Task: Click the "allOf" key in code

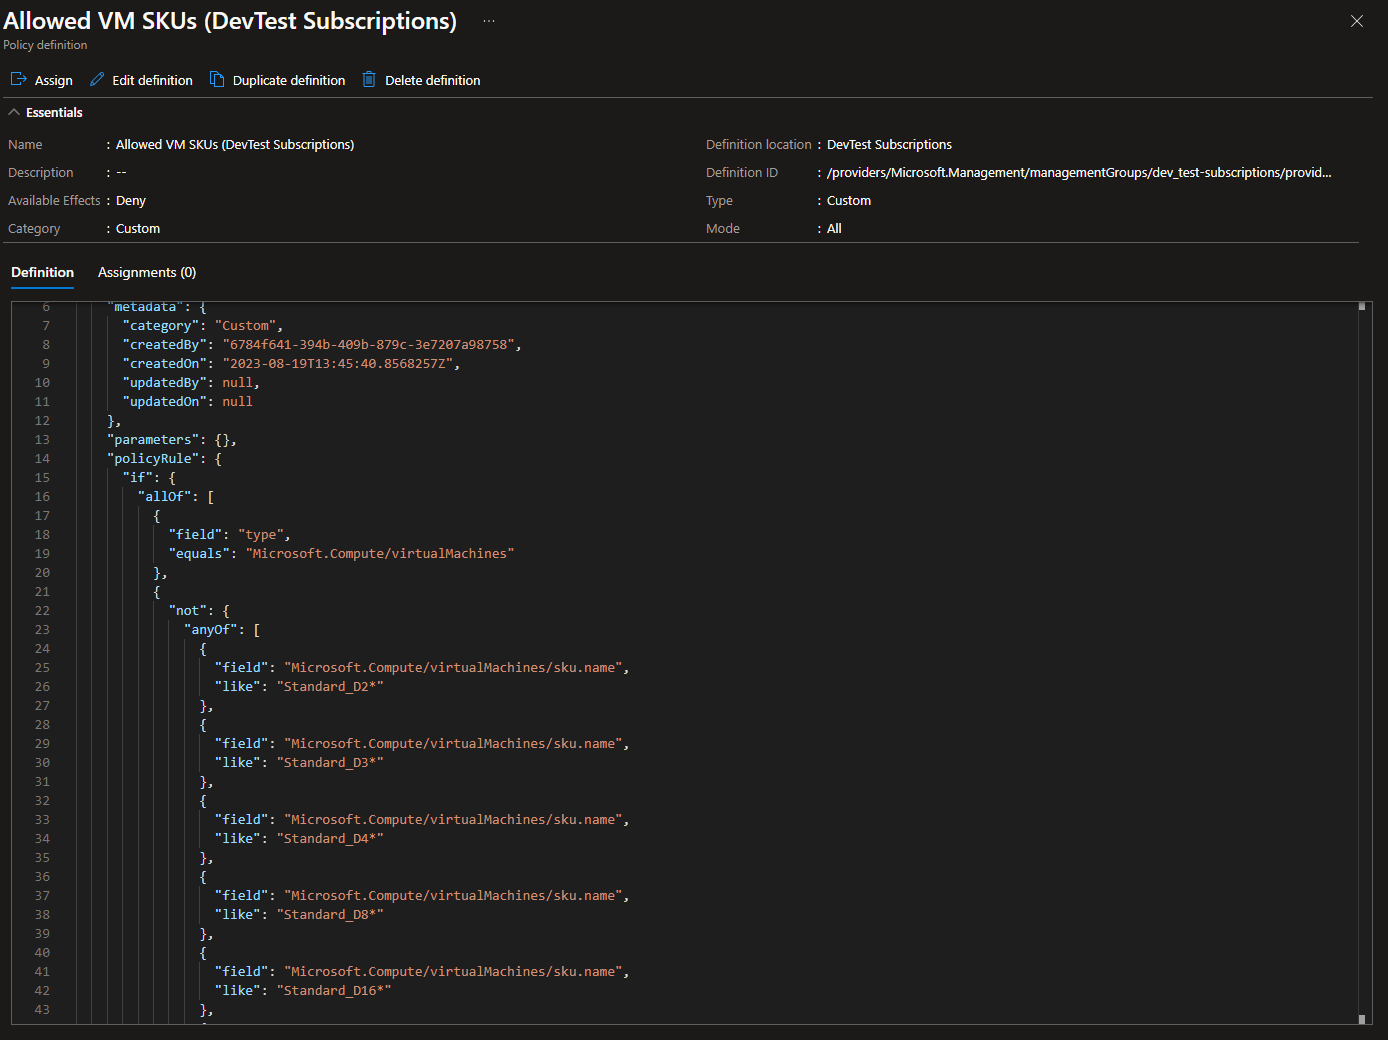Action: pos(165,496)
